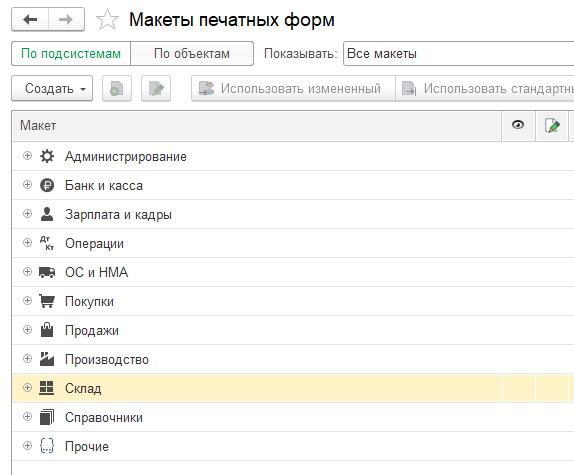Click the factory icon for Производство
Viewport: 574px width, 475px height.
(x=47, y=359)
